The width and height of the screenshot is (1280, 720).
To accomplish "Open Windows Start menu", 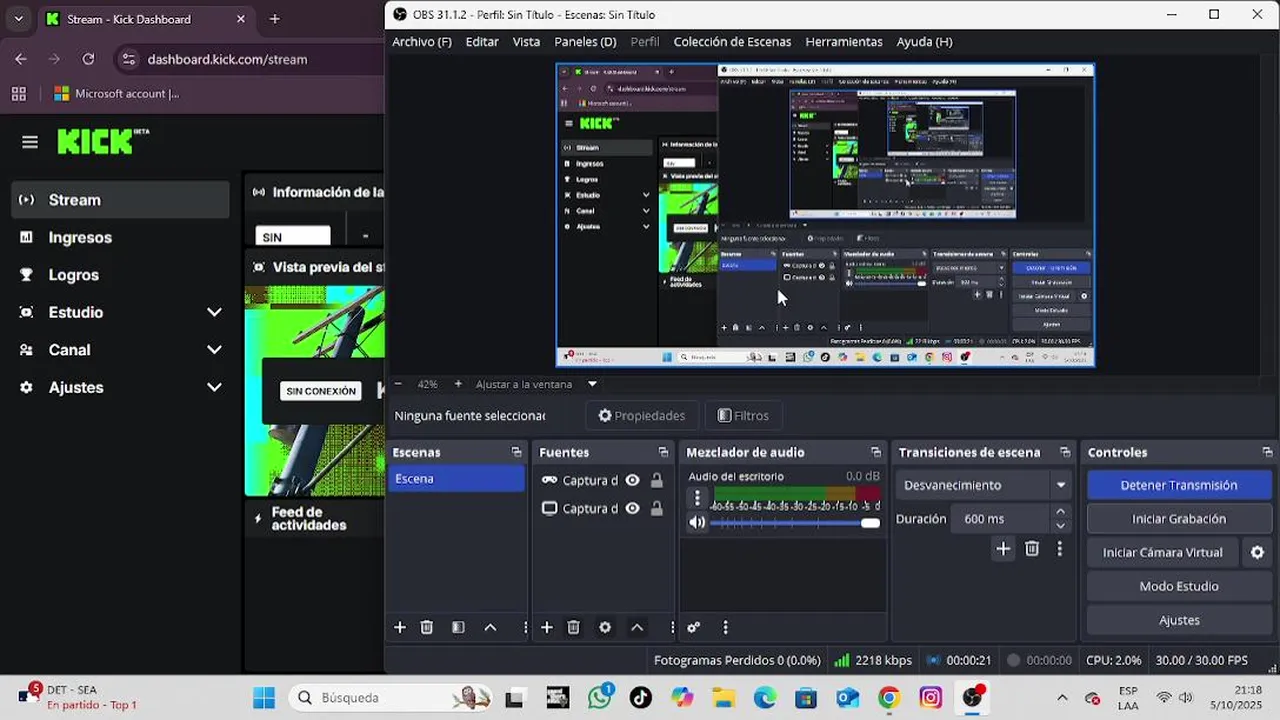I will tap(264, 697).
